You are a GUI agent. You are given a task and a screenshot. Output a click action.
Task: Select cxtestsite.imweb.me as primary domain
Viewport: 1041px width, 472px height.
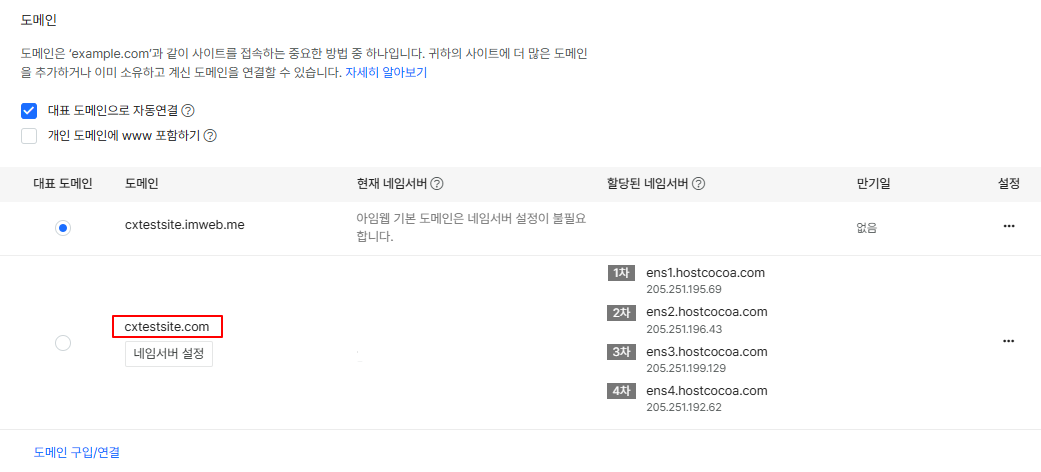pos(63,228)
